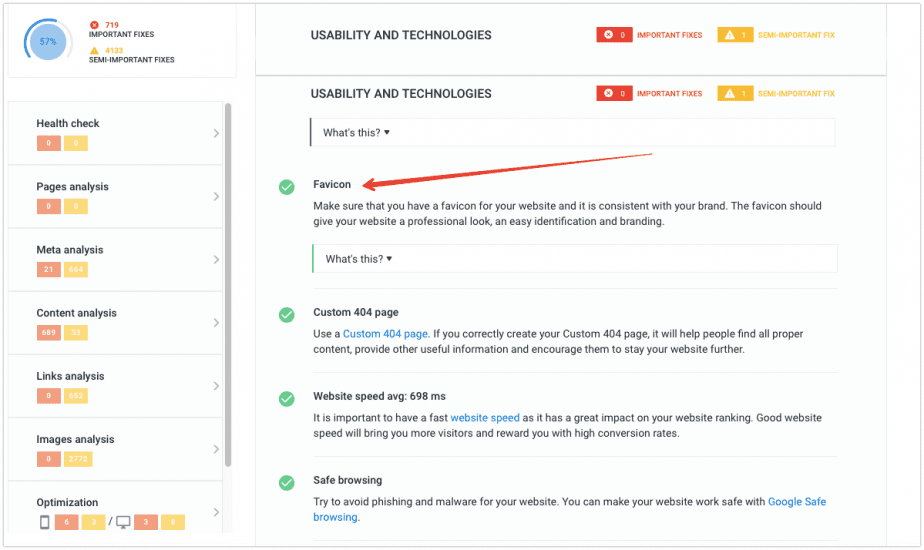Click the mobile phone icon under Optimization
Screen dimensions: 924x550
(44, 522)
